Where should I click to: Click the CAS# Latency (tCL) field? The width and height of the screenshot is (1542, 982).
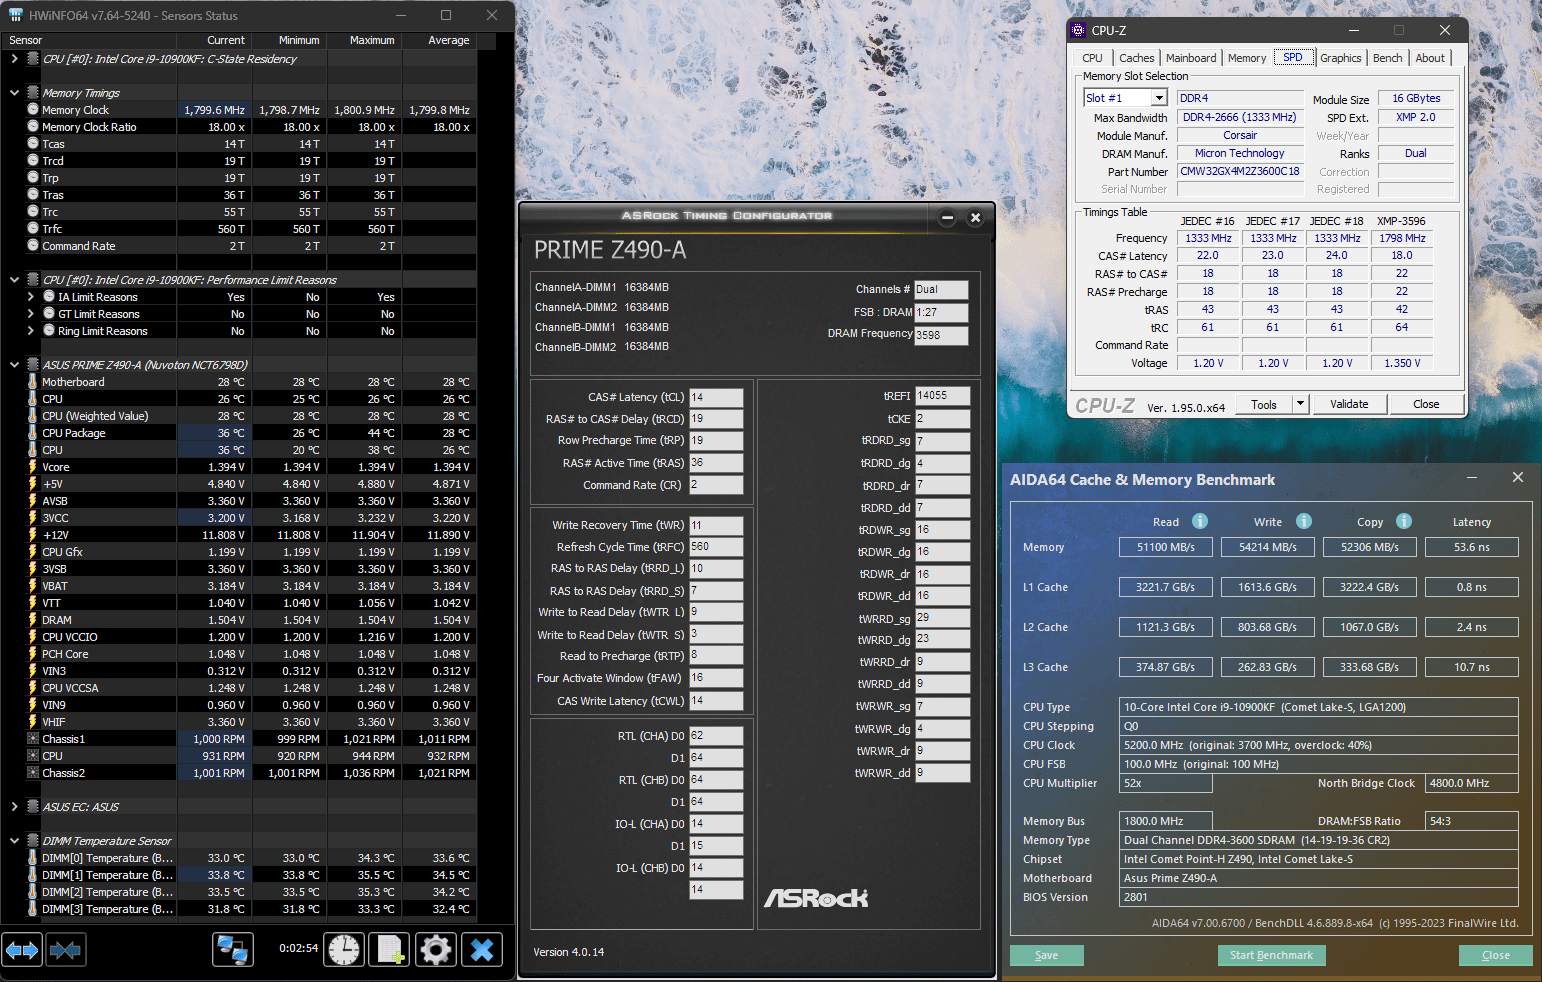(x=716, y=397)
